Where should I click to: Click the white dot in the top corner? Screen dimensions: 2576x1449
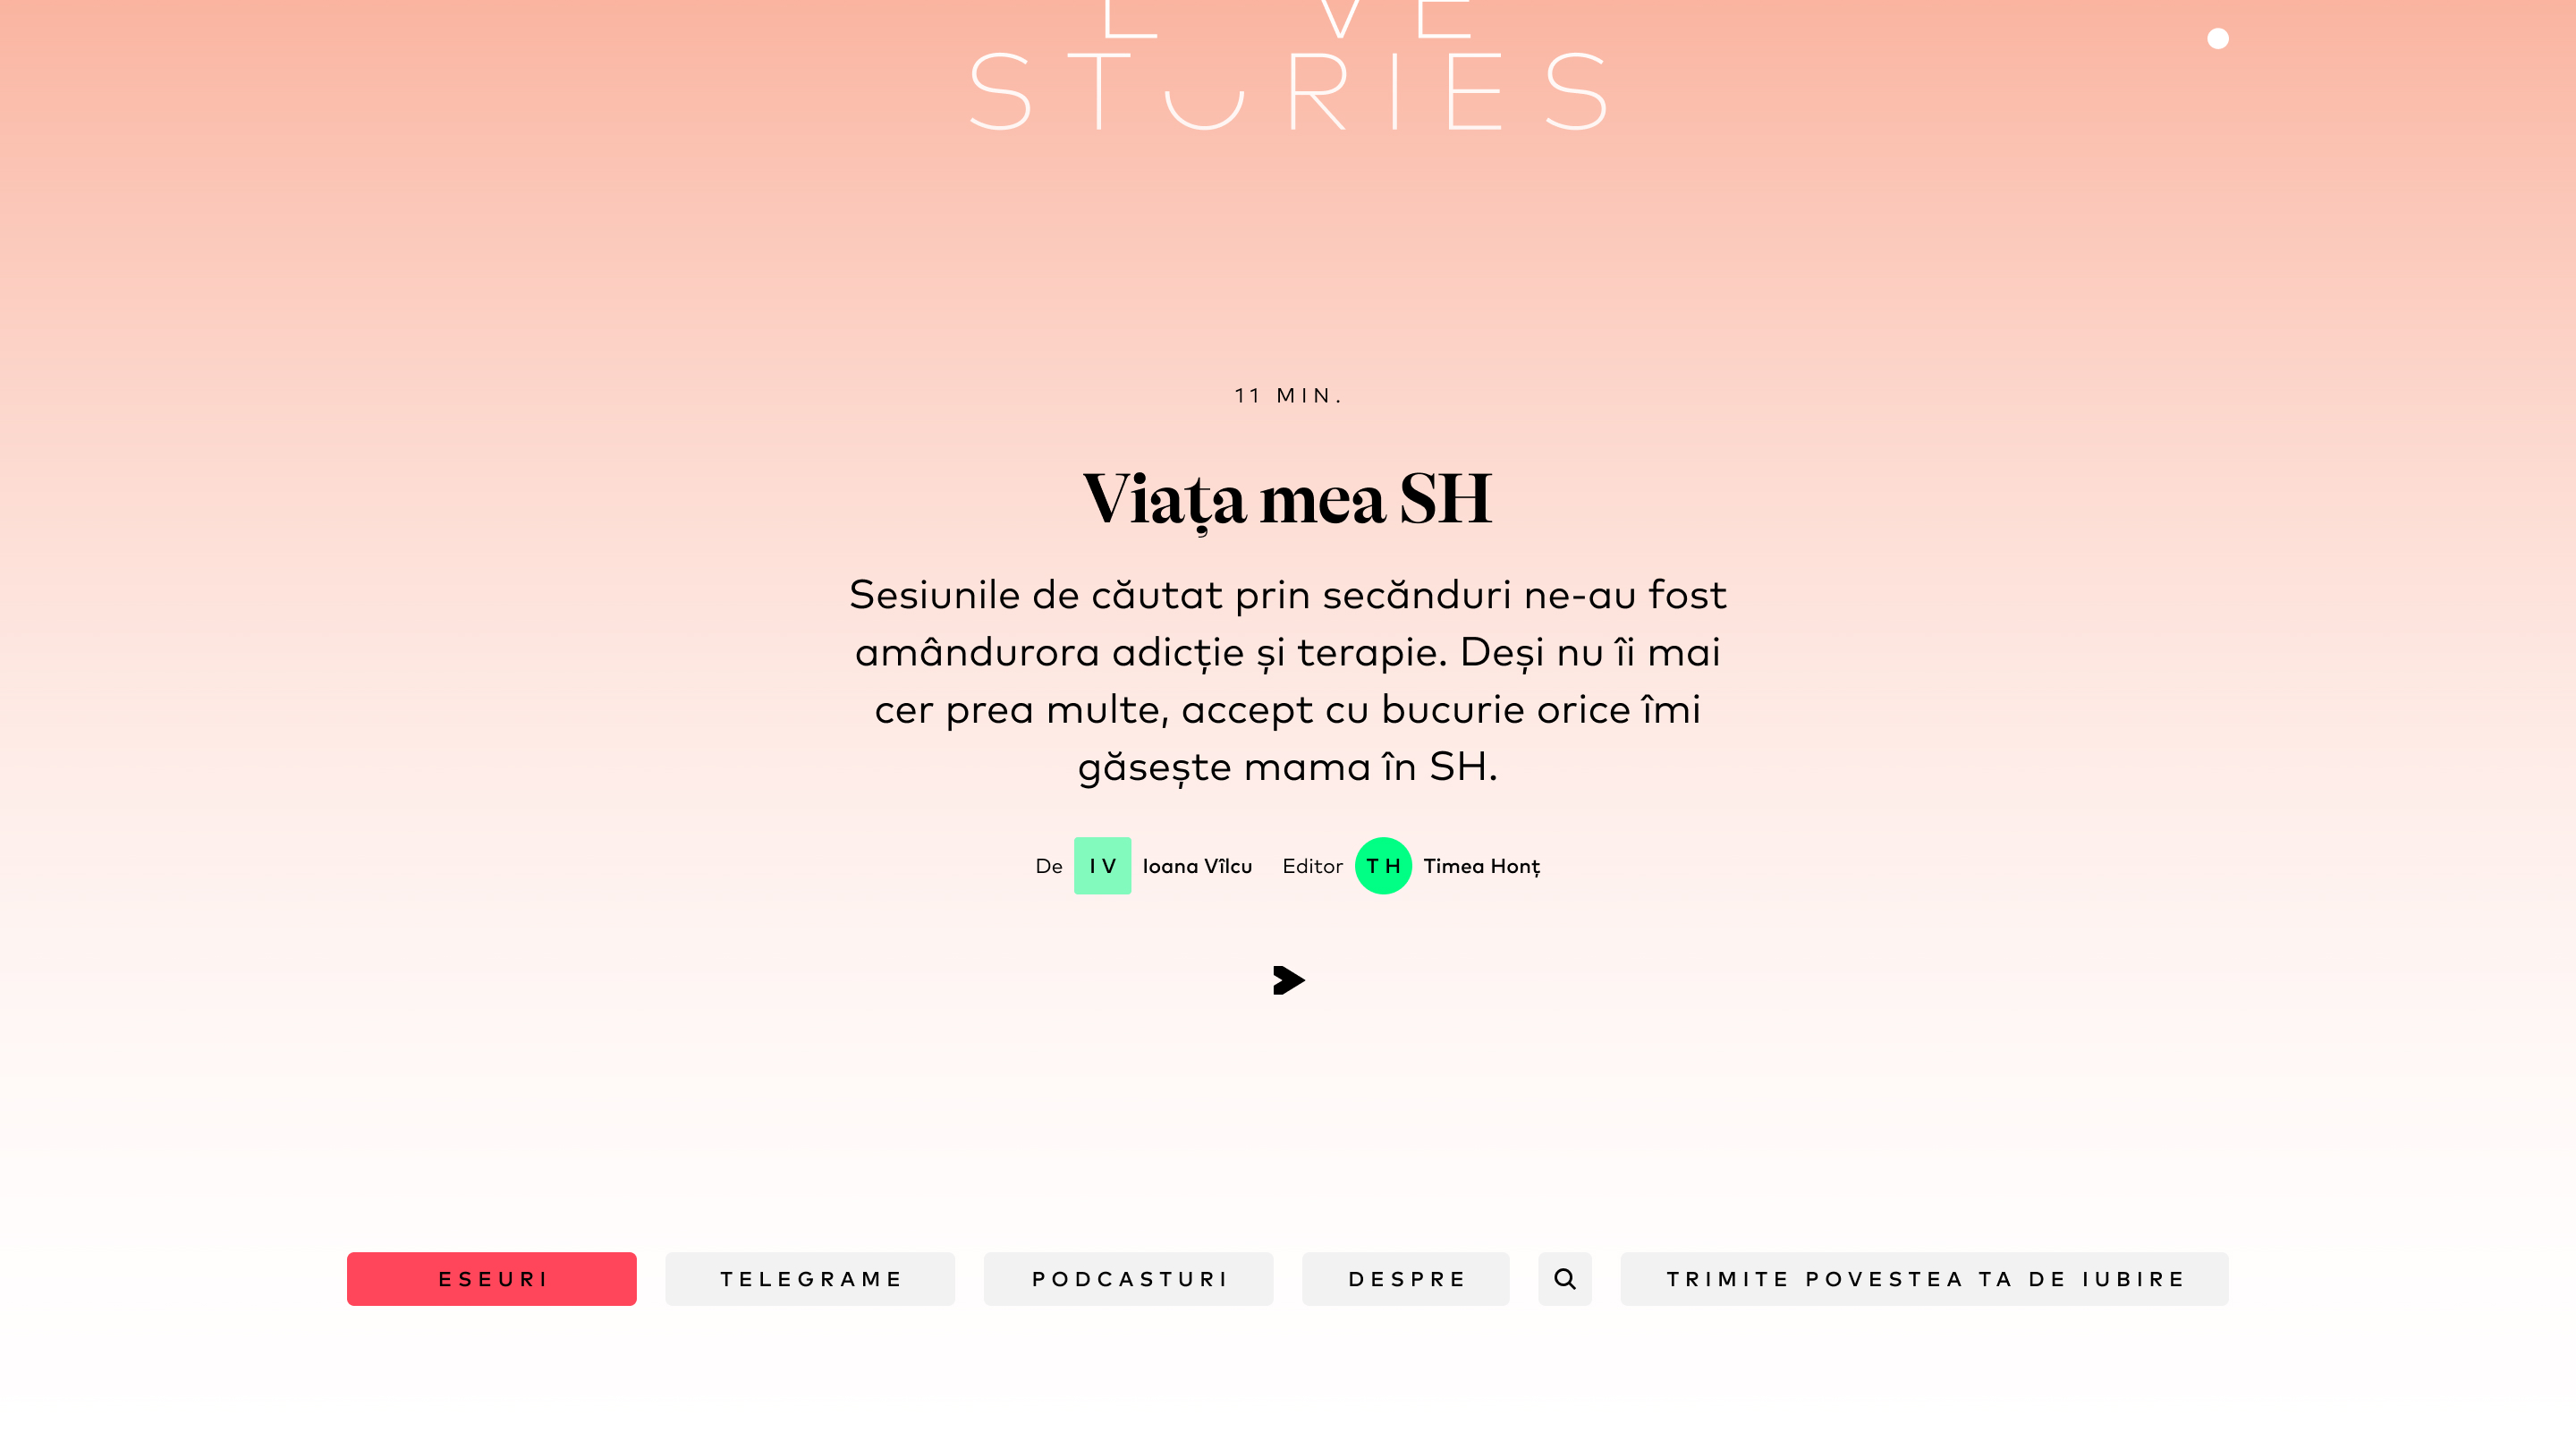(x=2217, y=39)
